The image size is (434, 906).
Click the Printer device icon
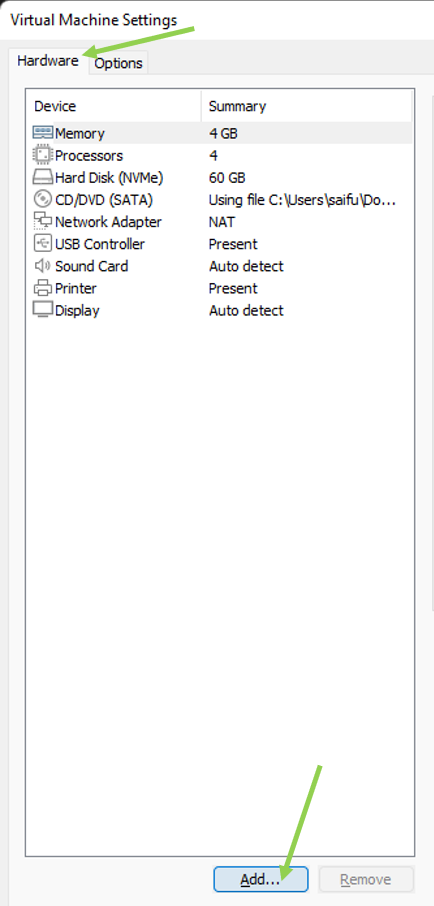pos(43,288)
